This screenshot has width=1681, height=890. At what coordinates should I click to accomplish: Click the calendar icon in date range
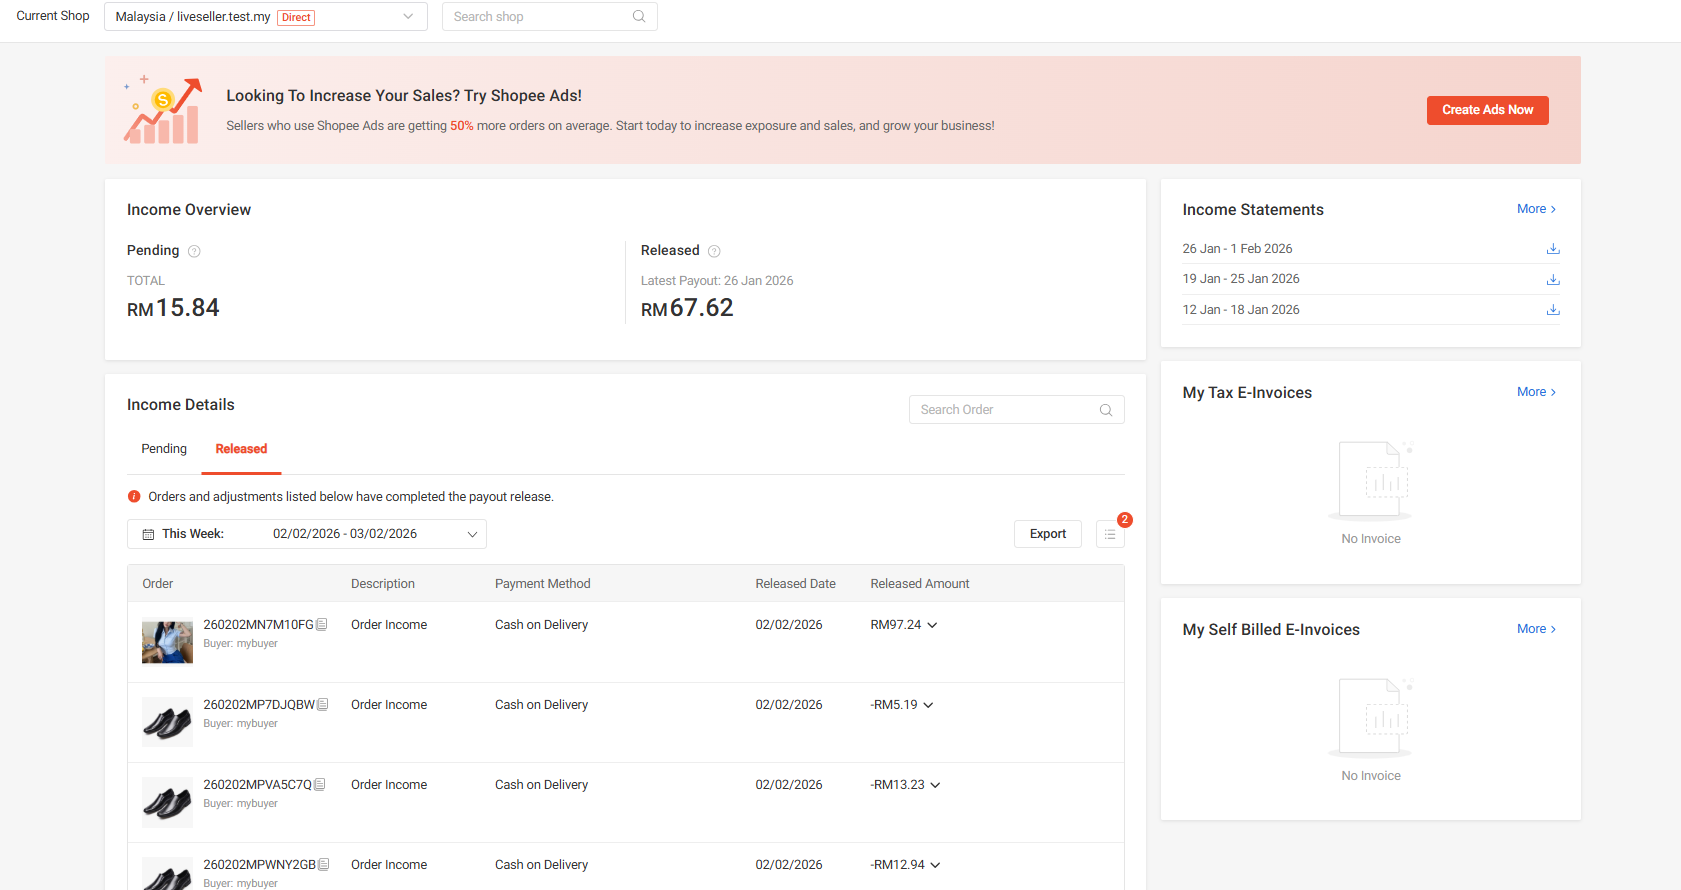[148, 534]
